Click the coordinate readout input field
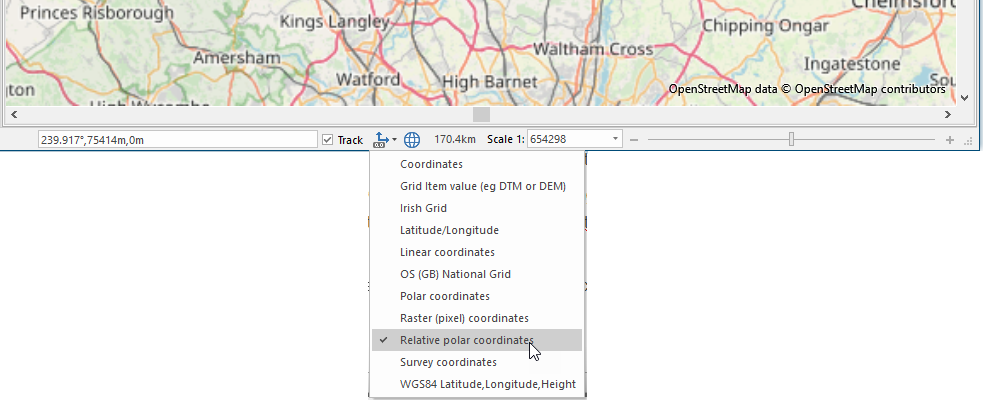Screen dimensions: 983x400 (x=177, y=140)
